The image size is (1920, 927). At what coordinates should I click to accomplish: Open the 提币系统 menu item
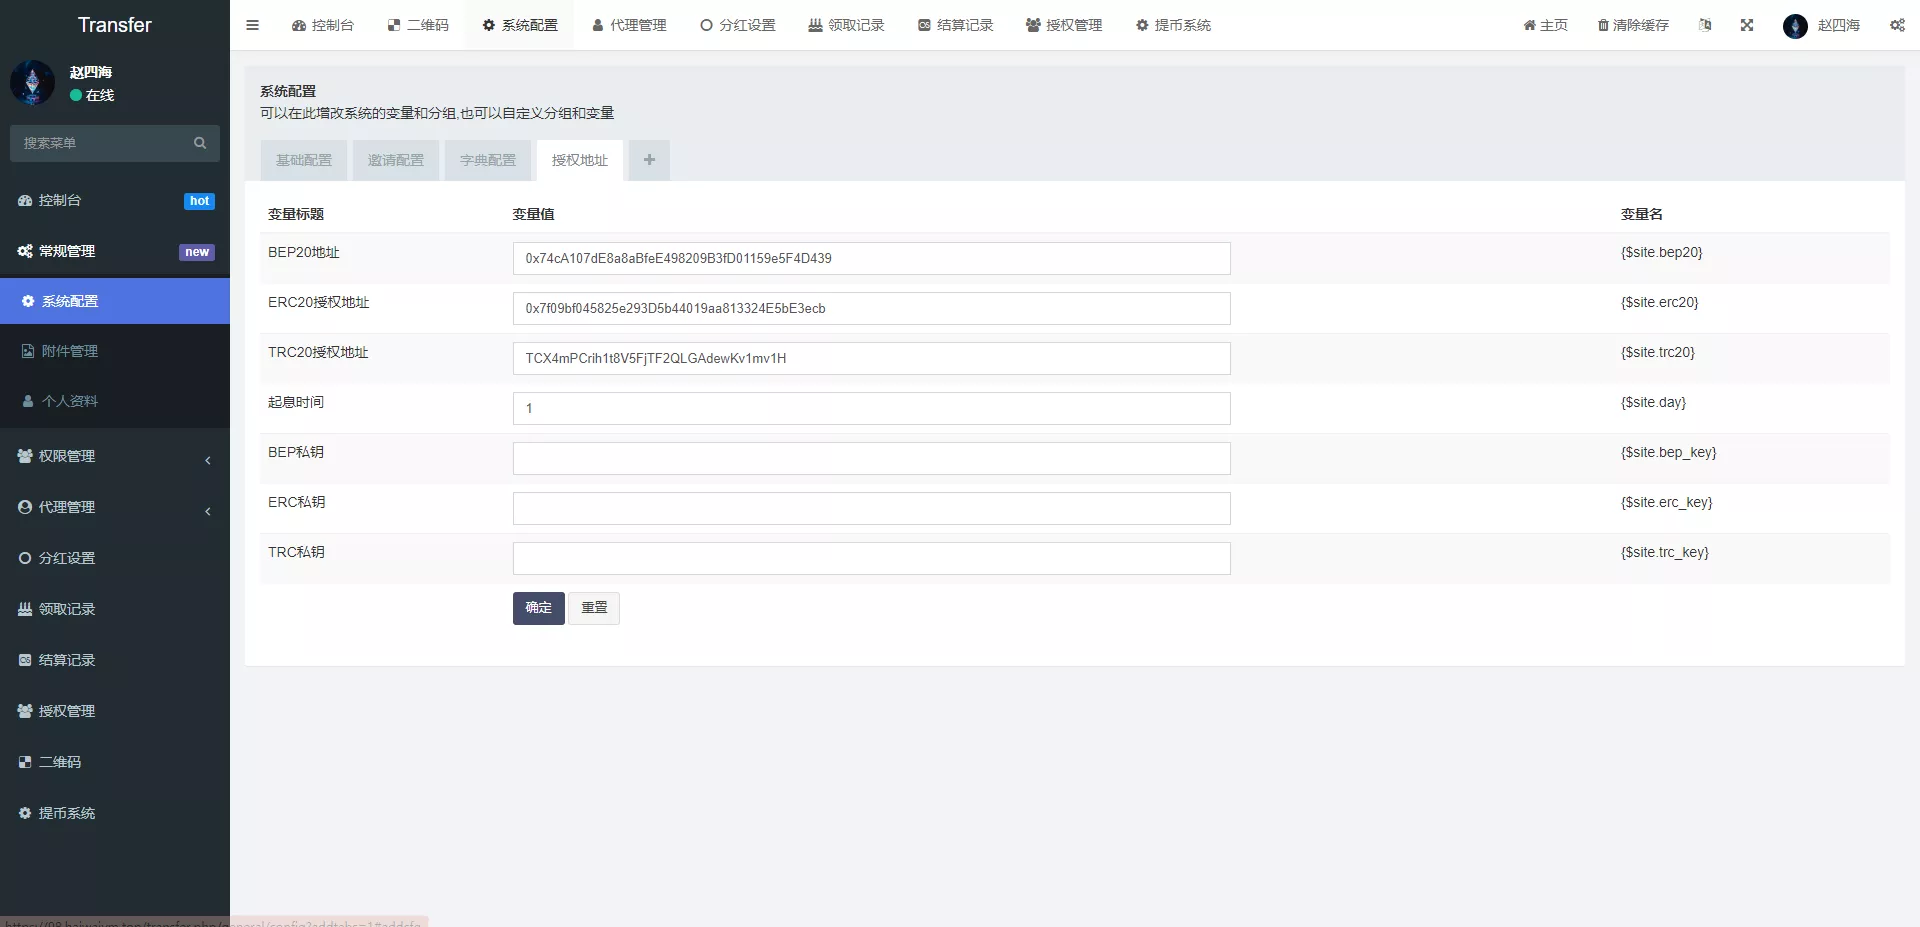pyautogui.click(x=68, y=812)
